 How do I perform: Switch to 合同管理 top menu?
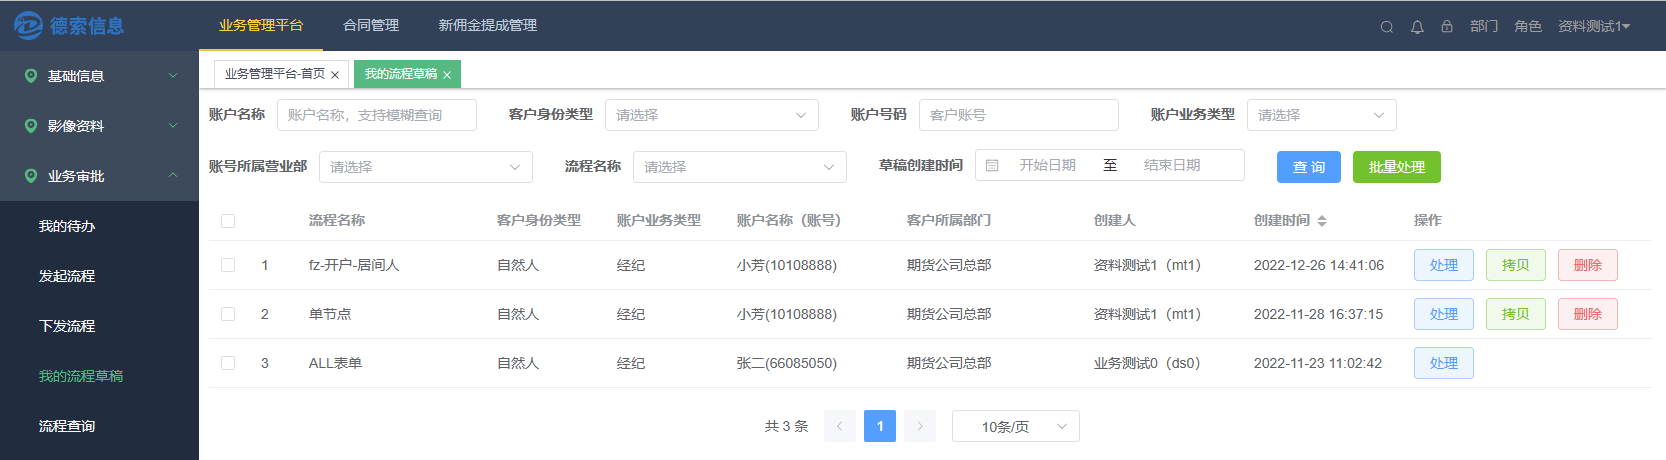point(371,25)
